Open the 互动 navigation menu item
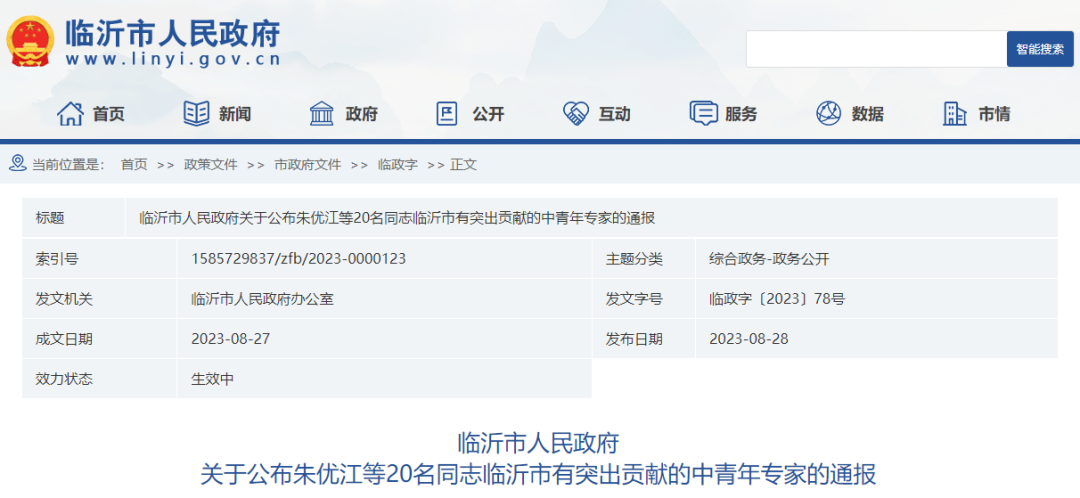 614,114
